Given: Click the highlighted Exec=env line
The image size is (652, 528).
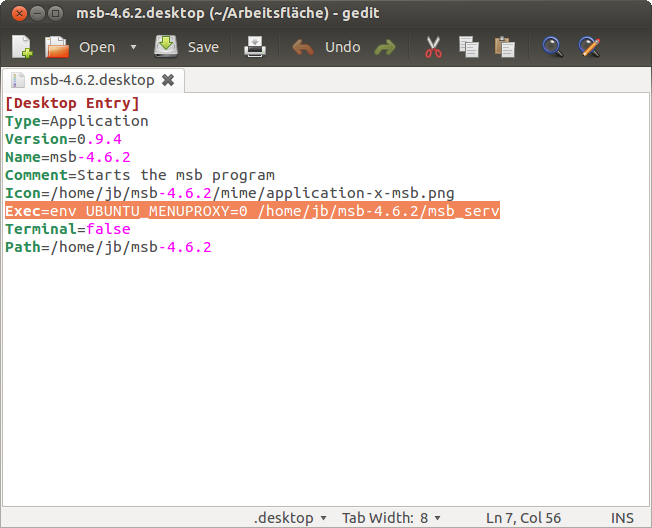Looking at the screenshot, I should tap(251, 211).
